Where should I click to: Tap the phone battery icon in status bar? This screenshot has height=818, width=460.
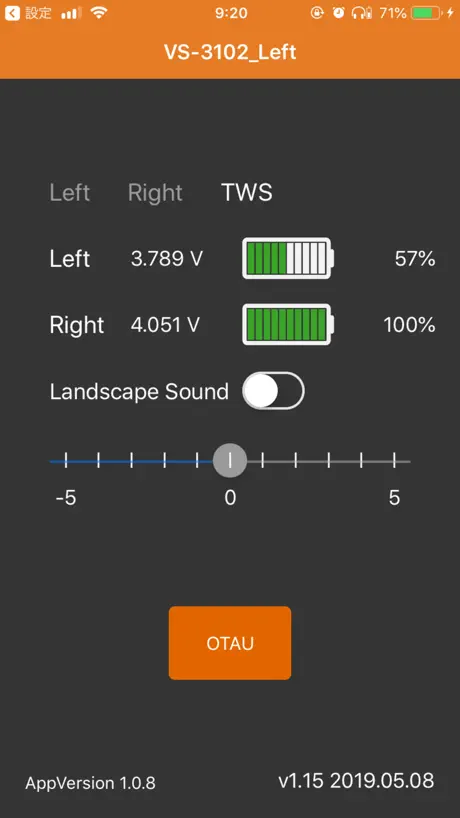pyautogui.click(x=426, y=14)
